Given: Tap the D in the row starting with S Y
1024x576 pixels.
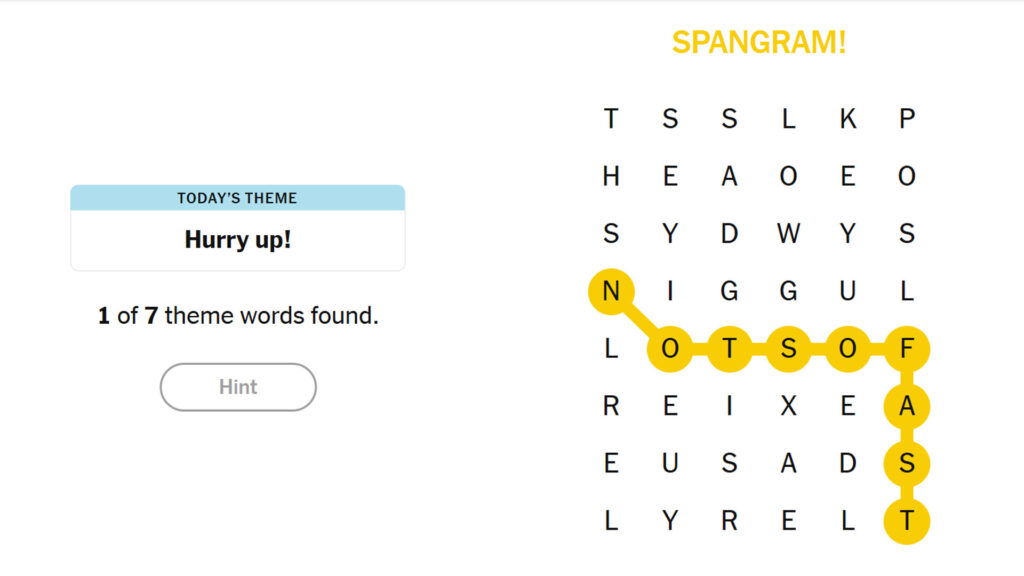Looking at the screenshot, I should tap(730, 234).
